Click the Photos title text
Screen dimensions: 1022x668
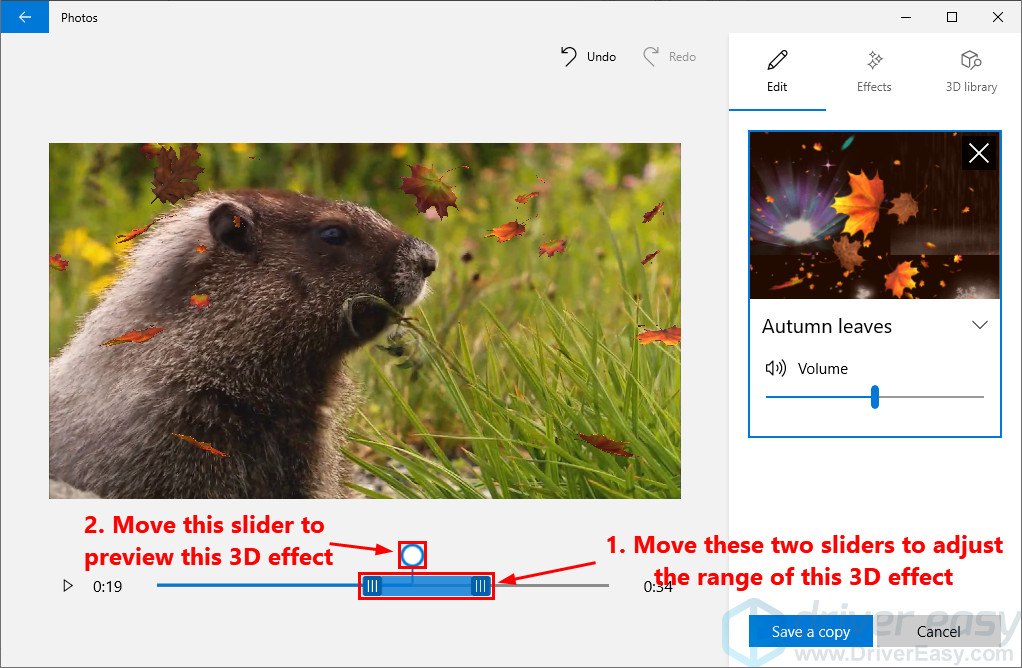coord(79,18)
